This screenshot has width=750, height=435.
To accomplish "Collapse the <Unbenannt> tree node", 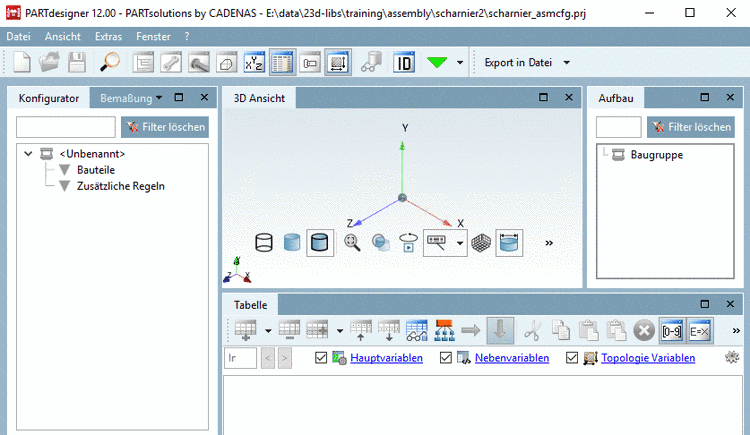I will coord(28,154).
